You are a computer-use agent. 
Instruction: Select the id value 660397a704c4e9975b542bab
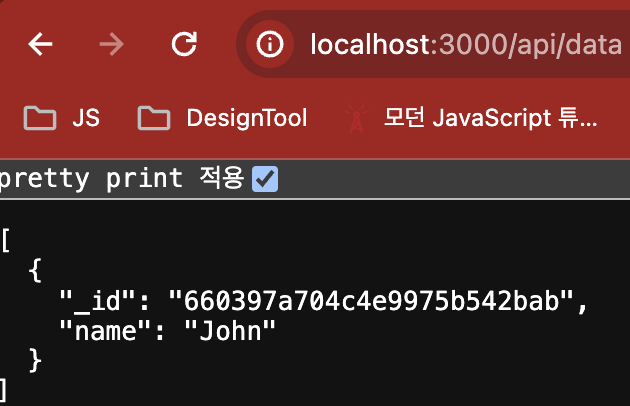pos(371,301)
